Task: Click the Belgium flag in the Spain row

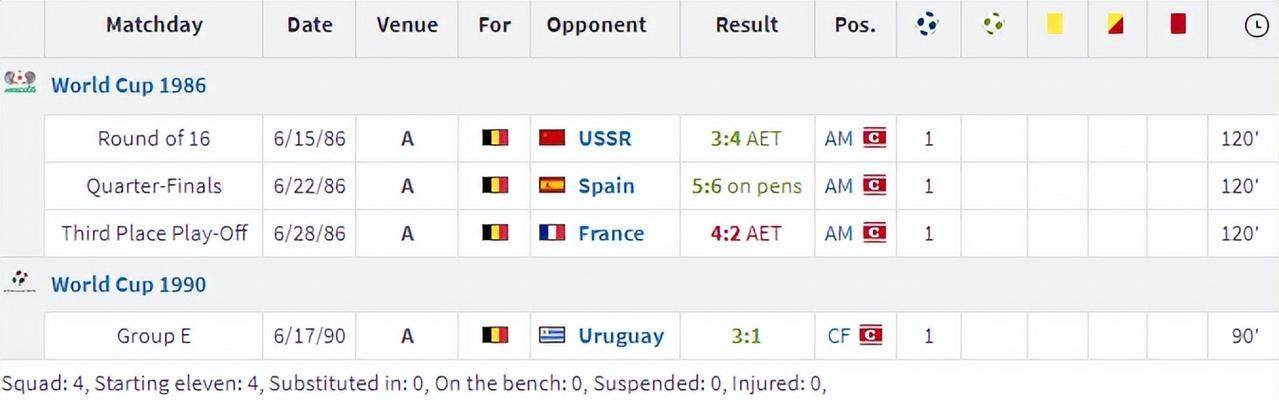Action: click(496, 185)
